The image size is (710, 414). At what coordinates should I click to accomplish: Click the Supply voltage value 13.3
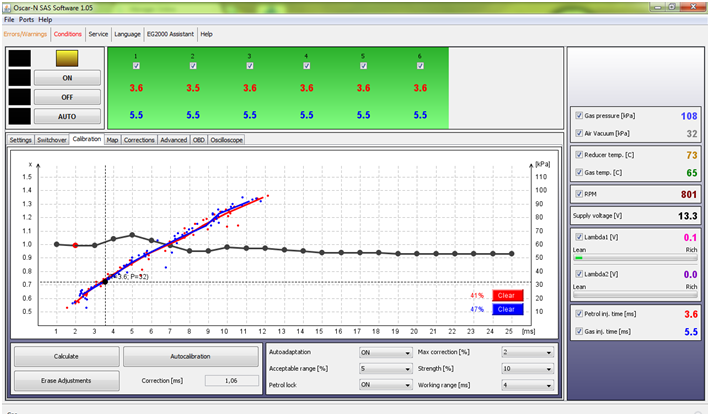click(x=687, y=216)
